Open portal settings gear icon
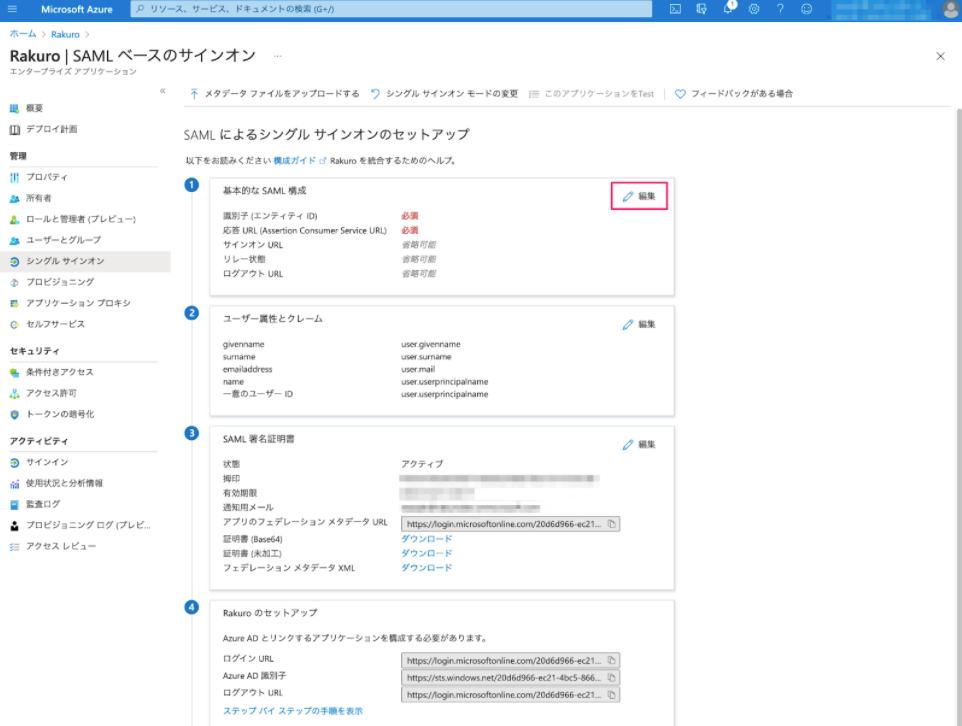962x726 pixels. pyautogui.click(x=754, y=9)
